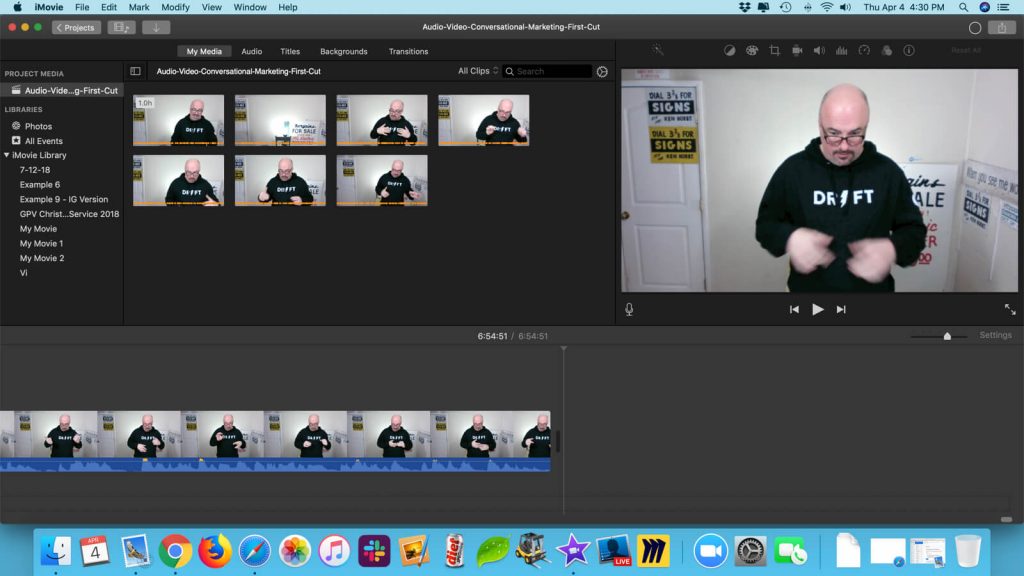Image resolution: width=1024 pixels, height=576 pixels.
Task: Click the timeline zoom slider
Action: [947, 336]
